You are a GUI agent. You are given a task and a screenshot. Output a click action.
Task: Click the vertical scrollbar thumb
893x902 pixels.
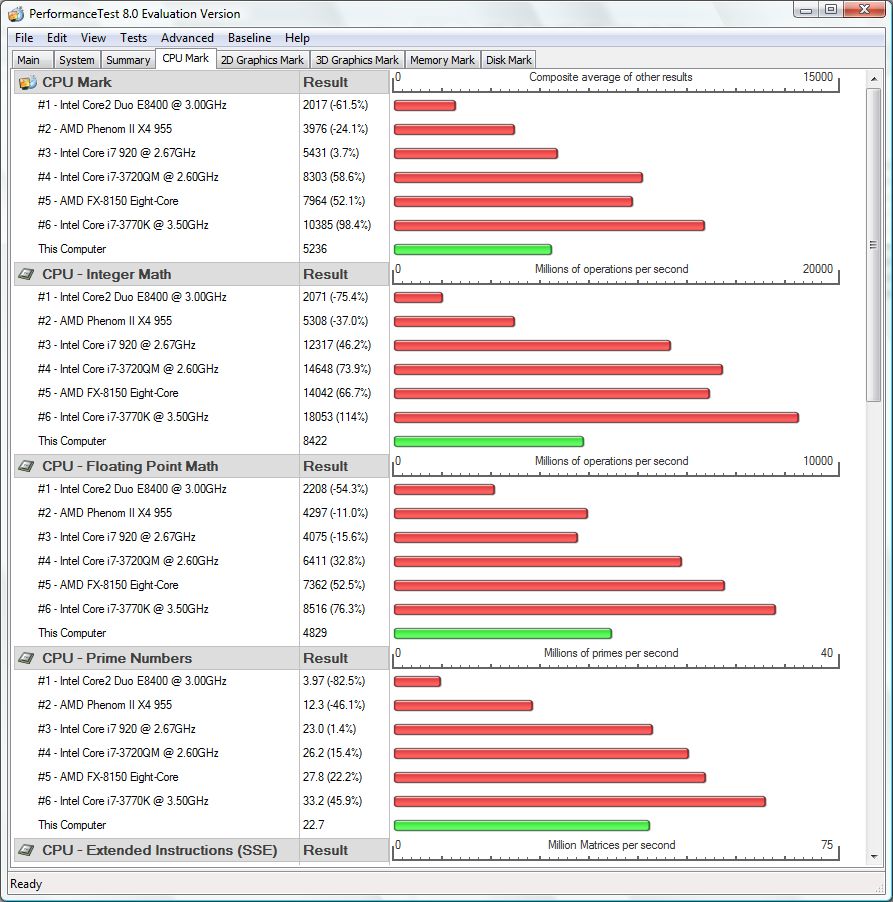[873, 244]
